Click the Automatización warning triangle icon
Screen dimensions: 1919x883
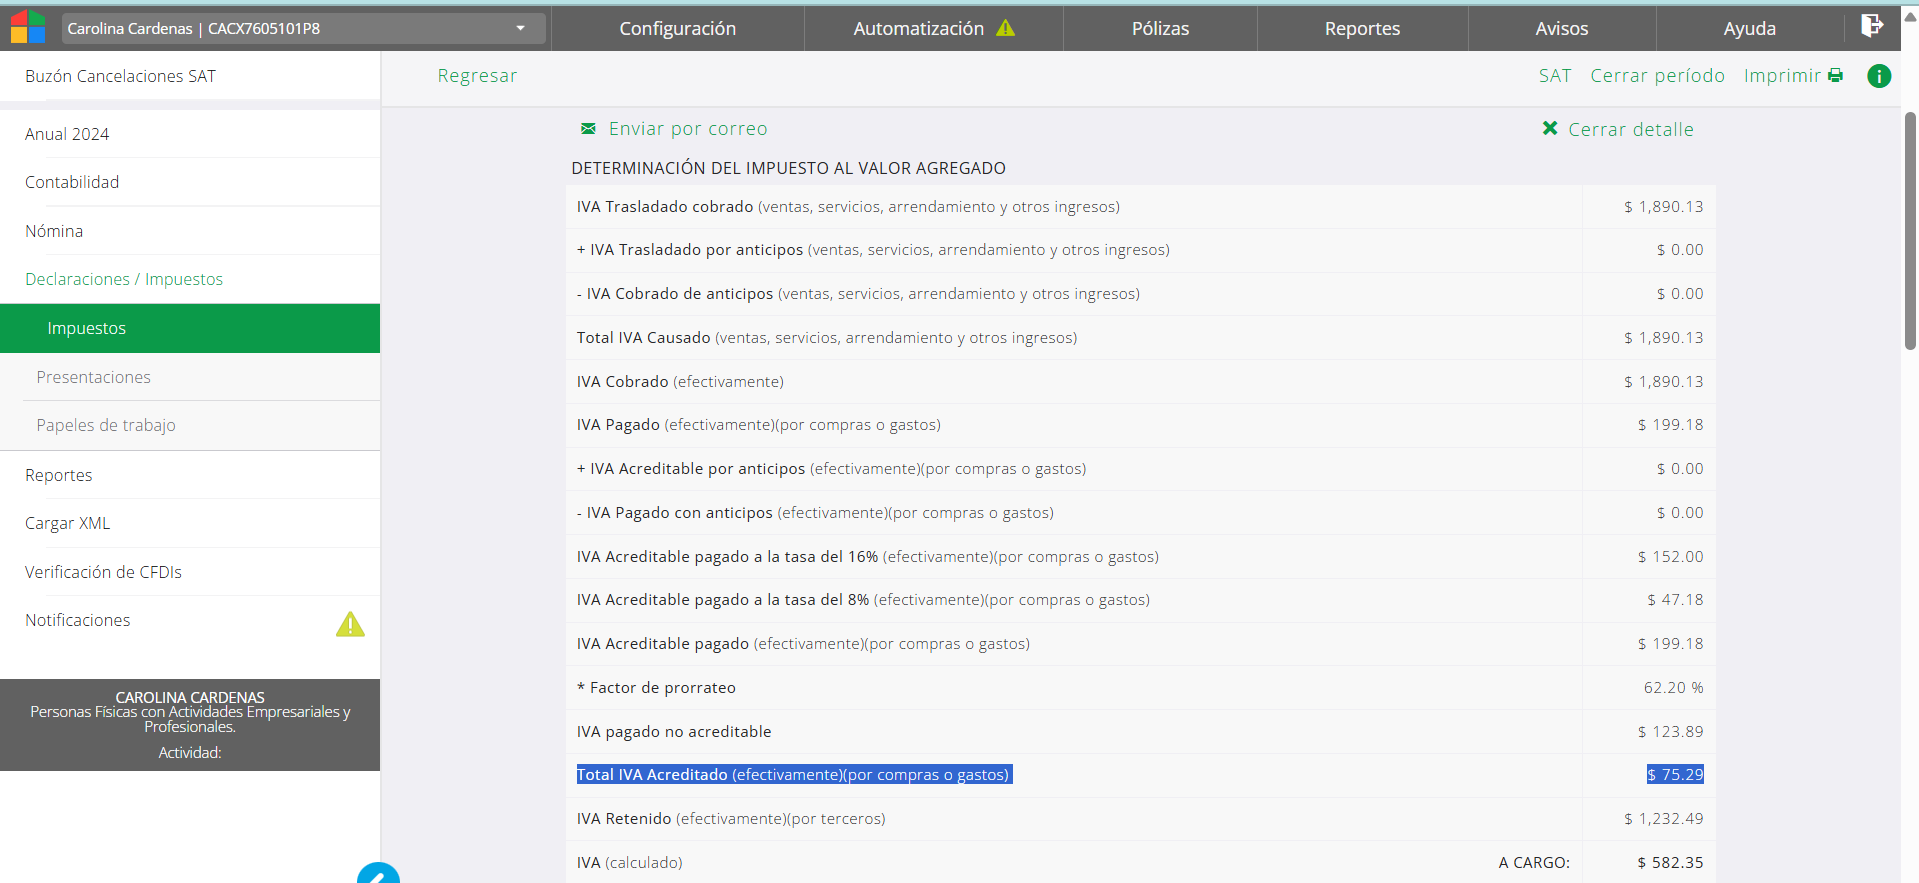[x=1005, y=29]
